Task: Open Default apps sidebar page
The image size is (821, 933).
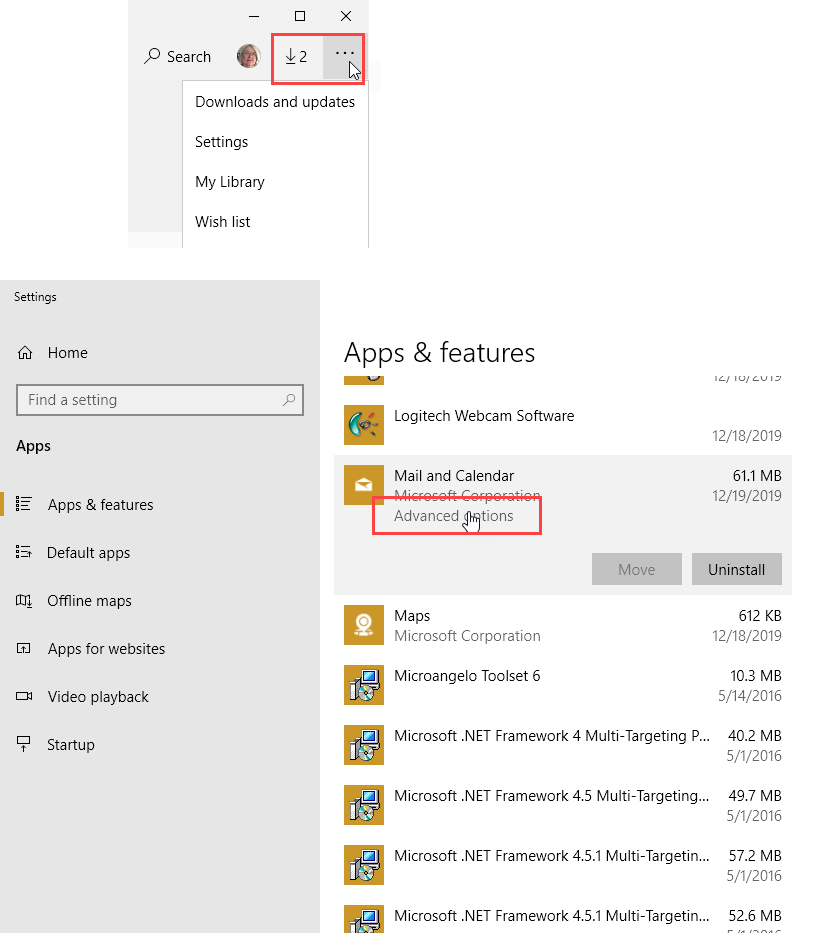Action: point(88,553)
